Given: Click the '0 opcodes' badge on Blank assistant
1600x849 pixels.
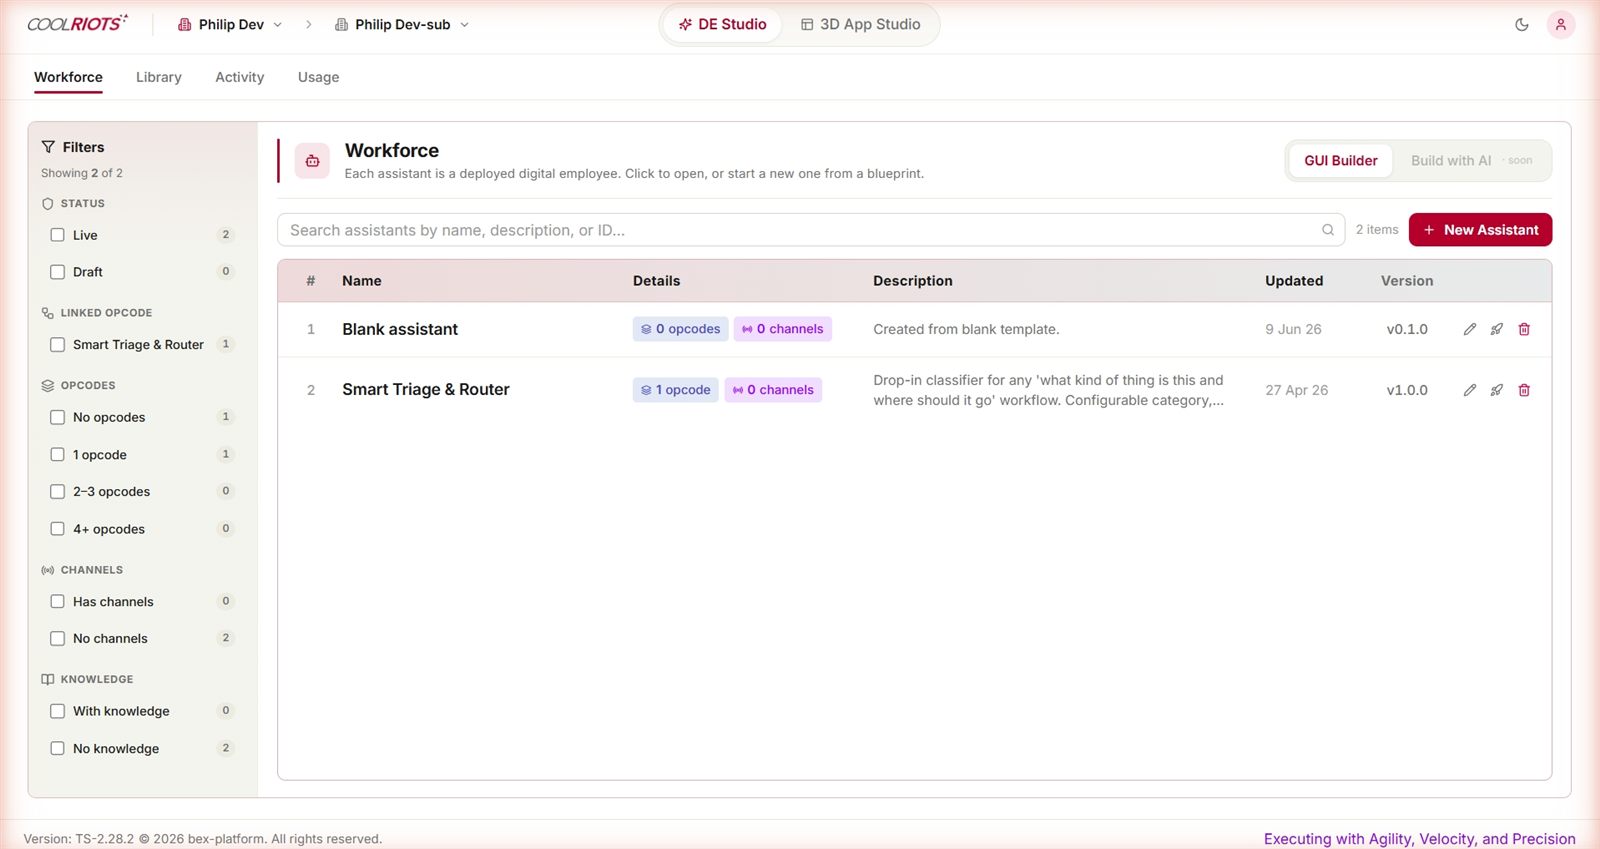Looking at the screenshot, I should point(680,329).
